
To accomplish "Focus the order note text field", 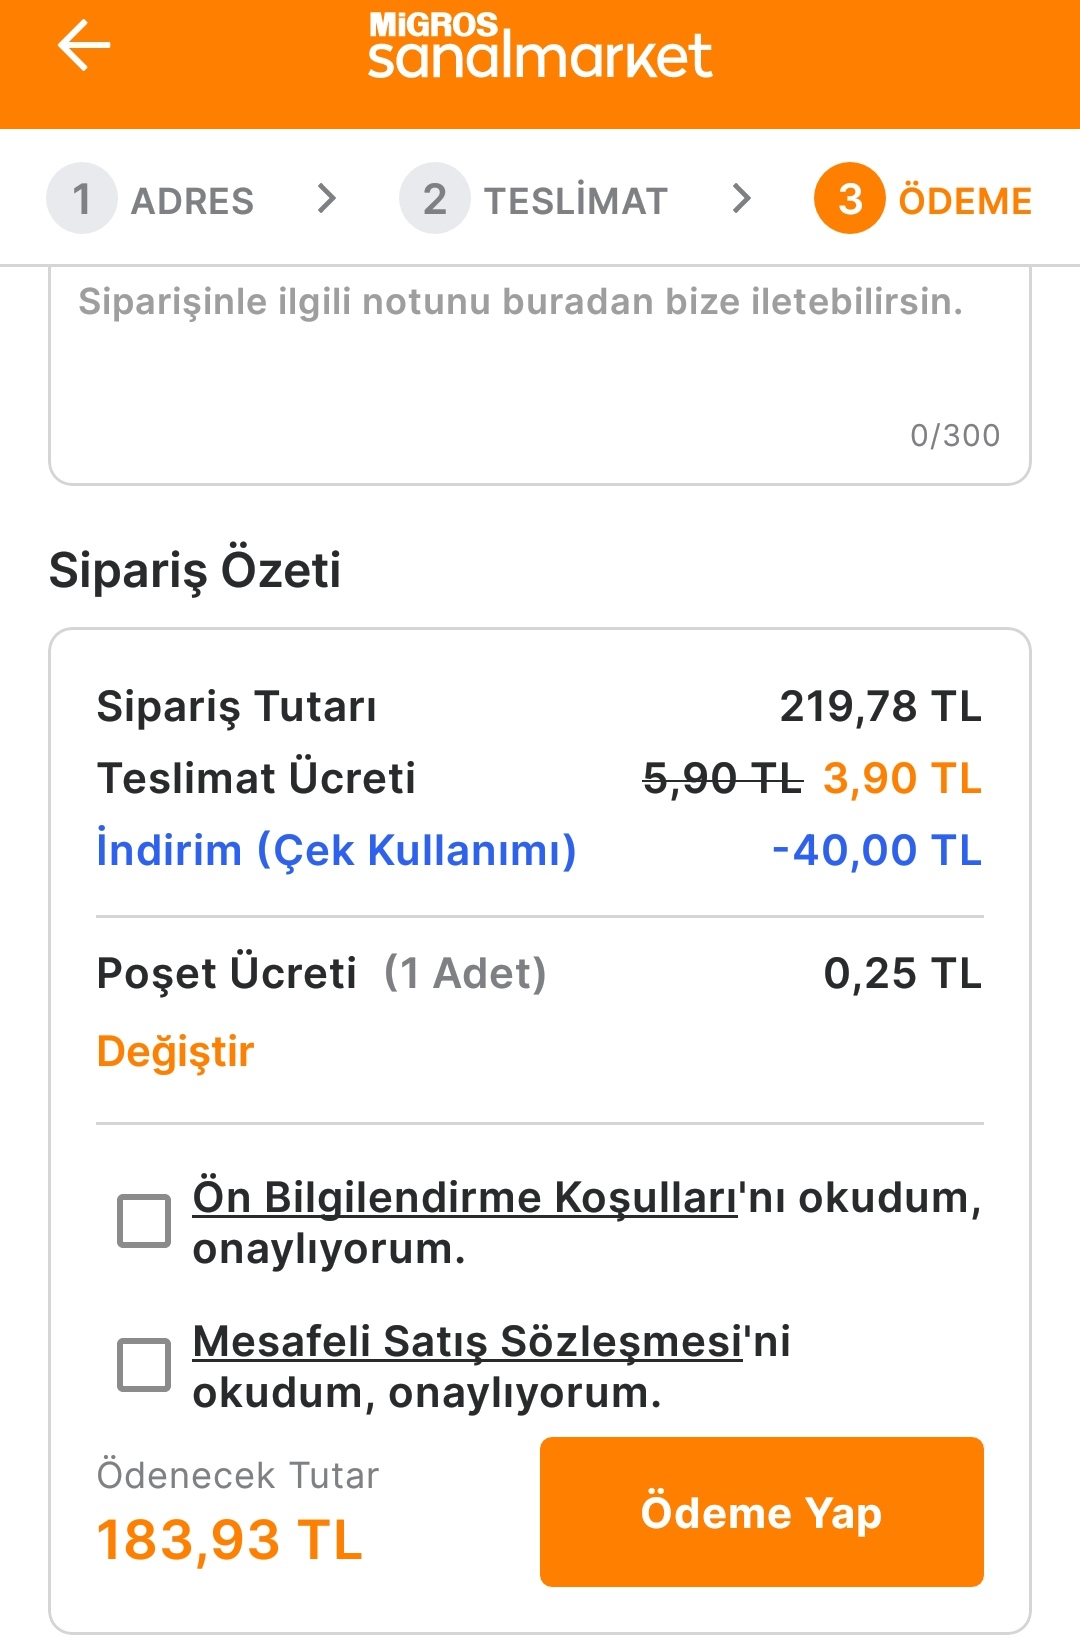I will [540, 376].
